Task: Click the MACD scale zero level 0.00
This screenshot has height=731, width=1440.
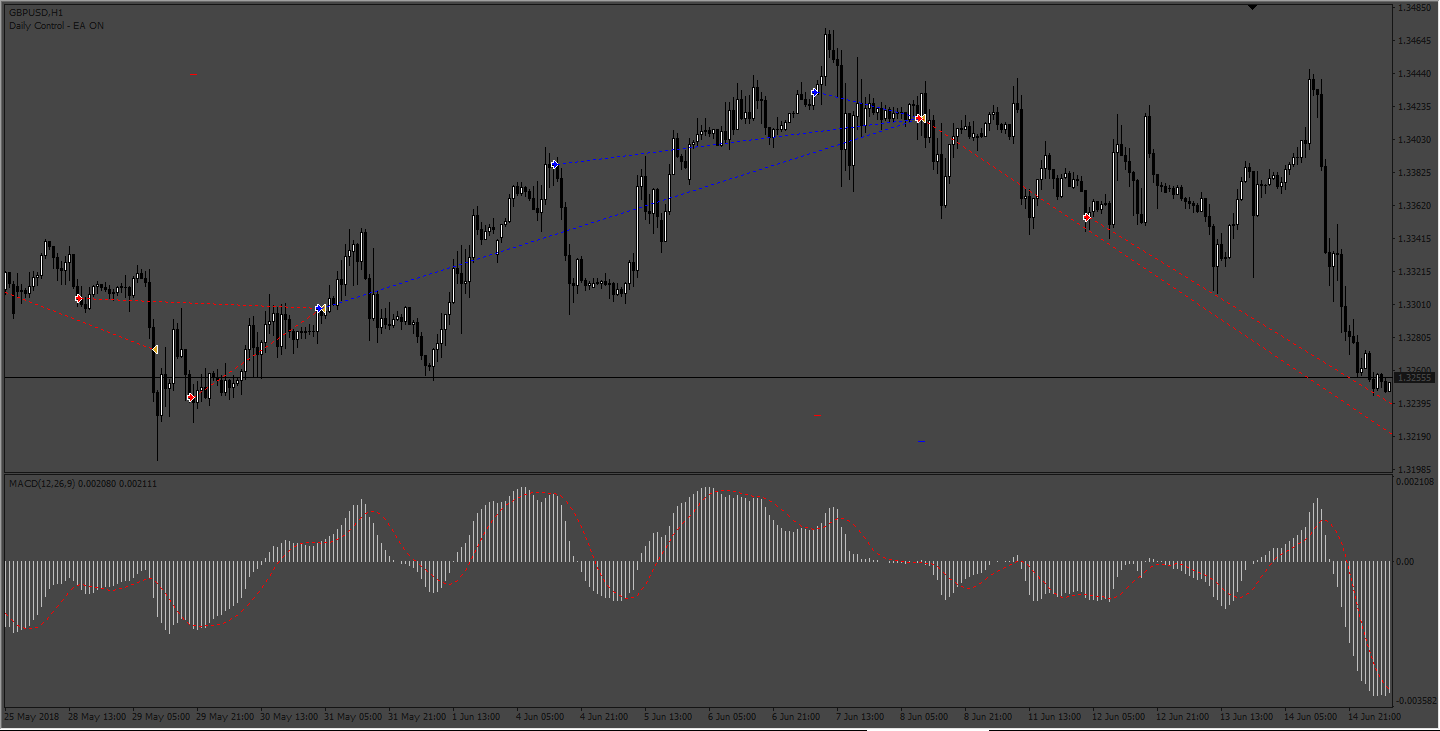Action: click(x=1405, y=562)
